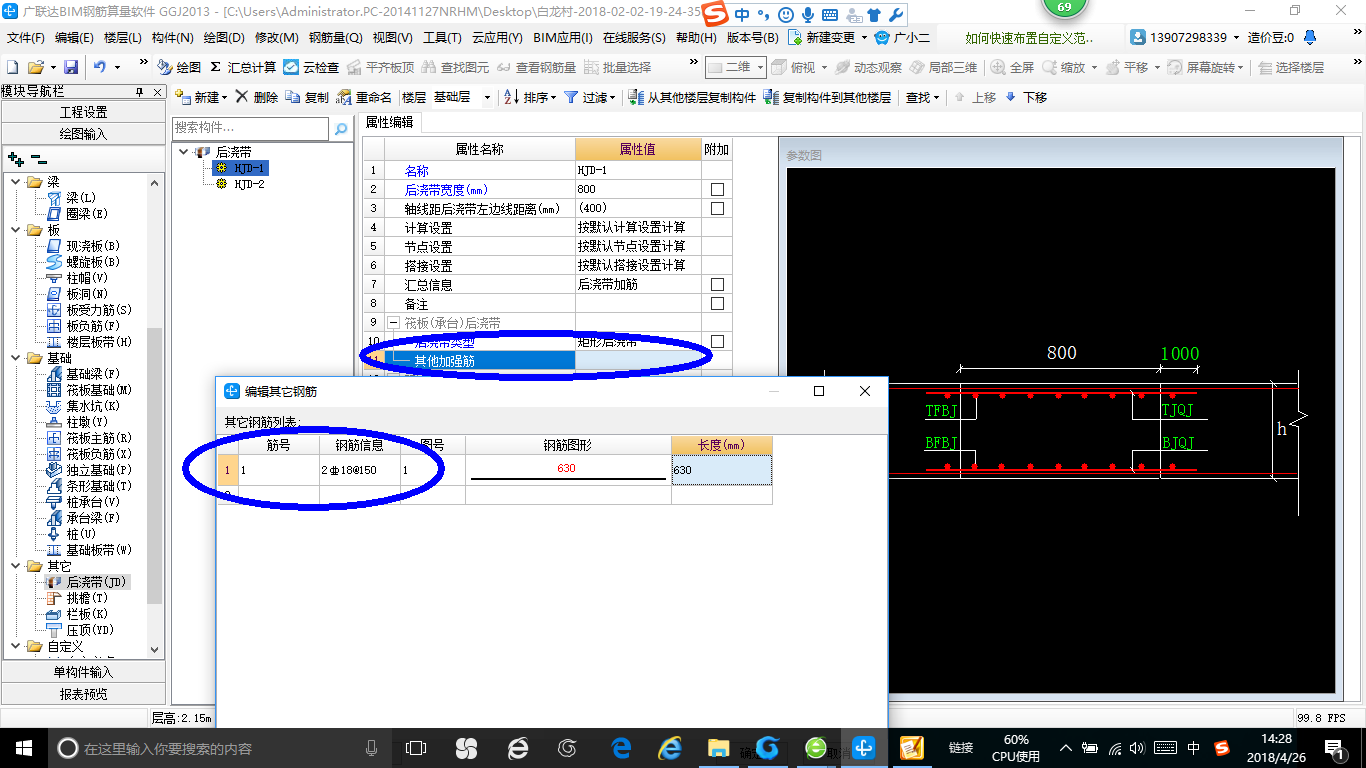Screen dimensions: 1366x768
Task: Launch 云检查 cloud check
Action: (311, 67)
